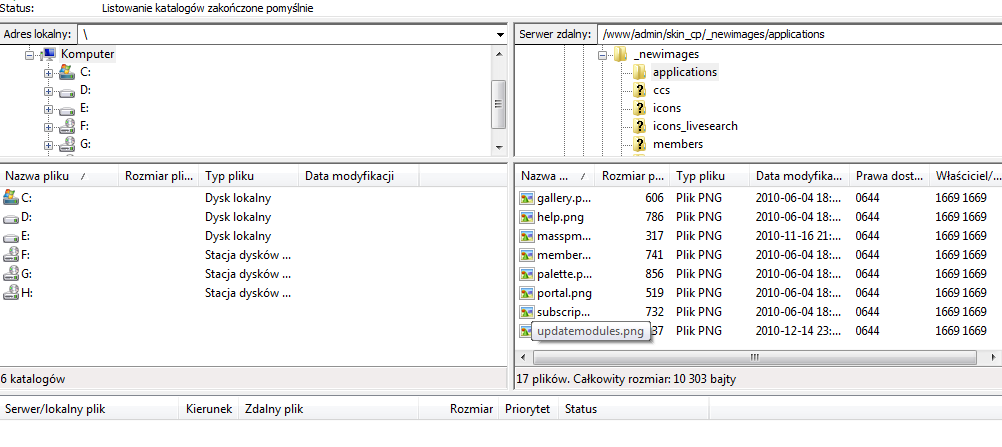This screenshot has height=447, width=1002.
Task: Select the members folder label
Action: pos(678,144)
